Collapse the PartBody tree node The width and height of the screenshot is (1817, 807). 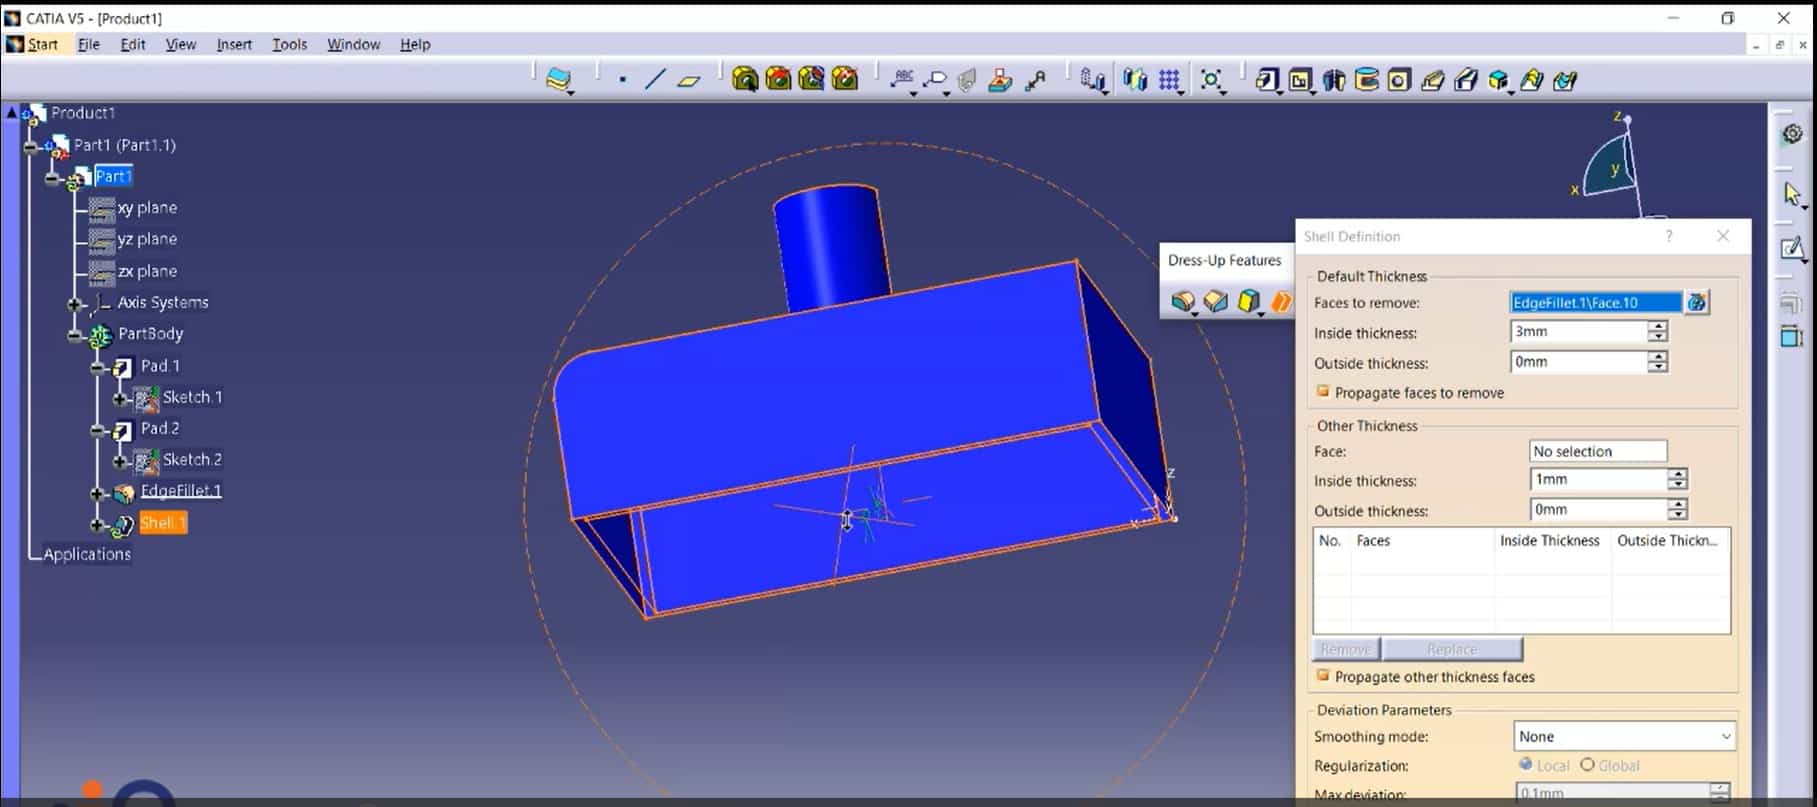[74, 335]
